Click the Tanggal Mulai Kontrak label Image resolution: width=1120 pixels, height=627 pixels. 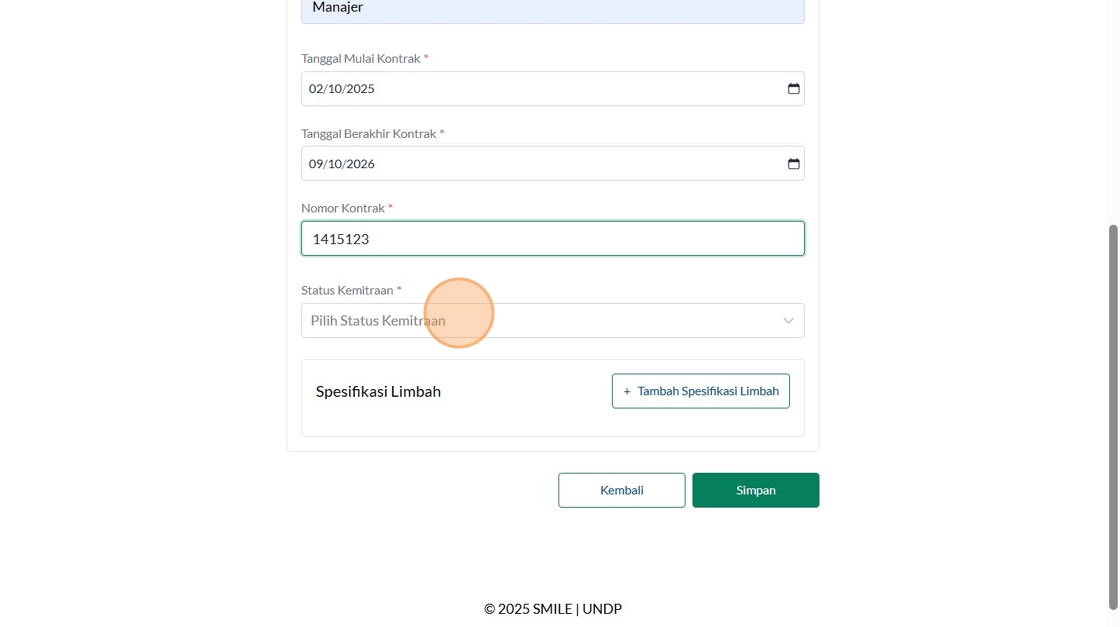(361, 59)
